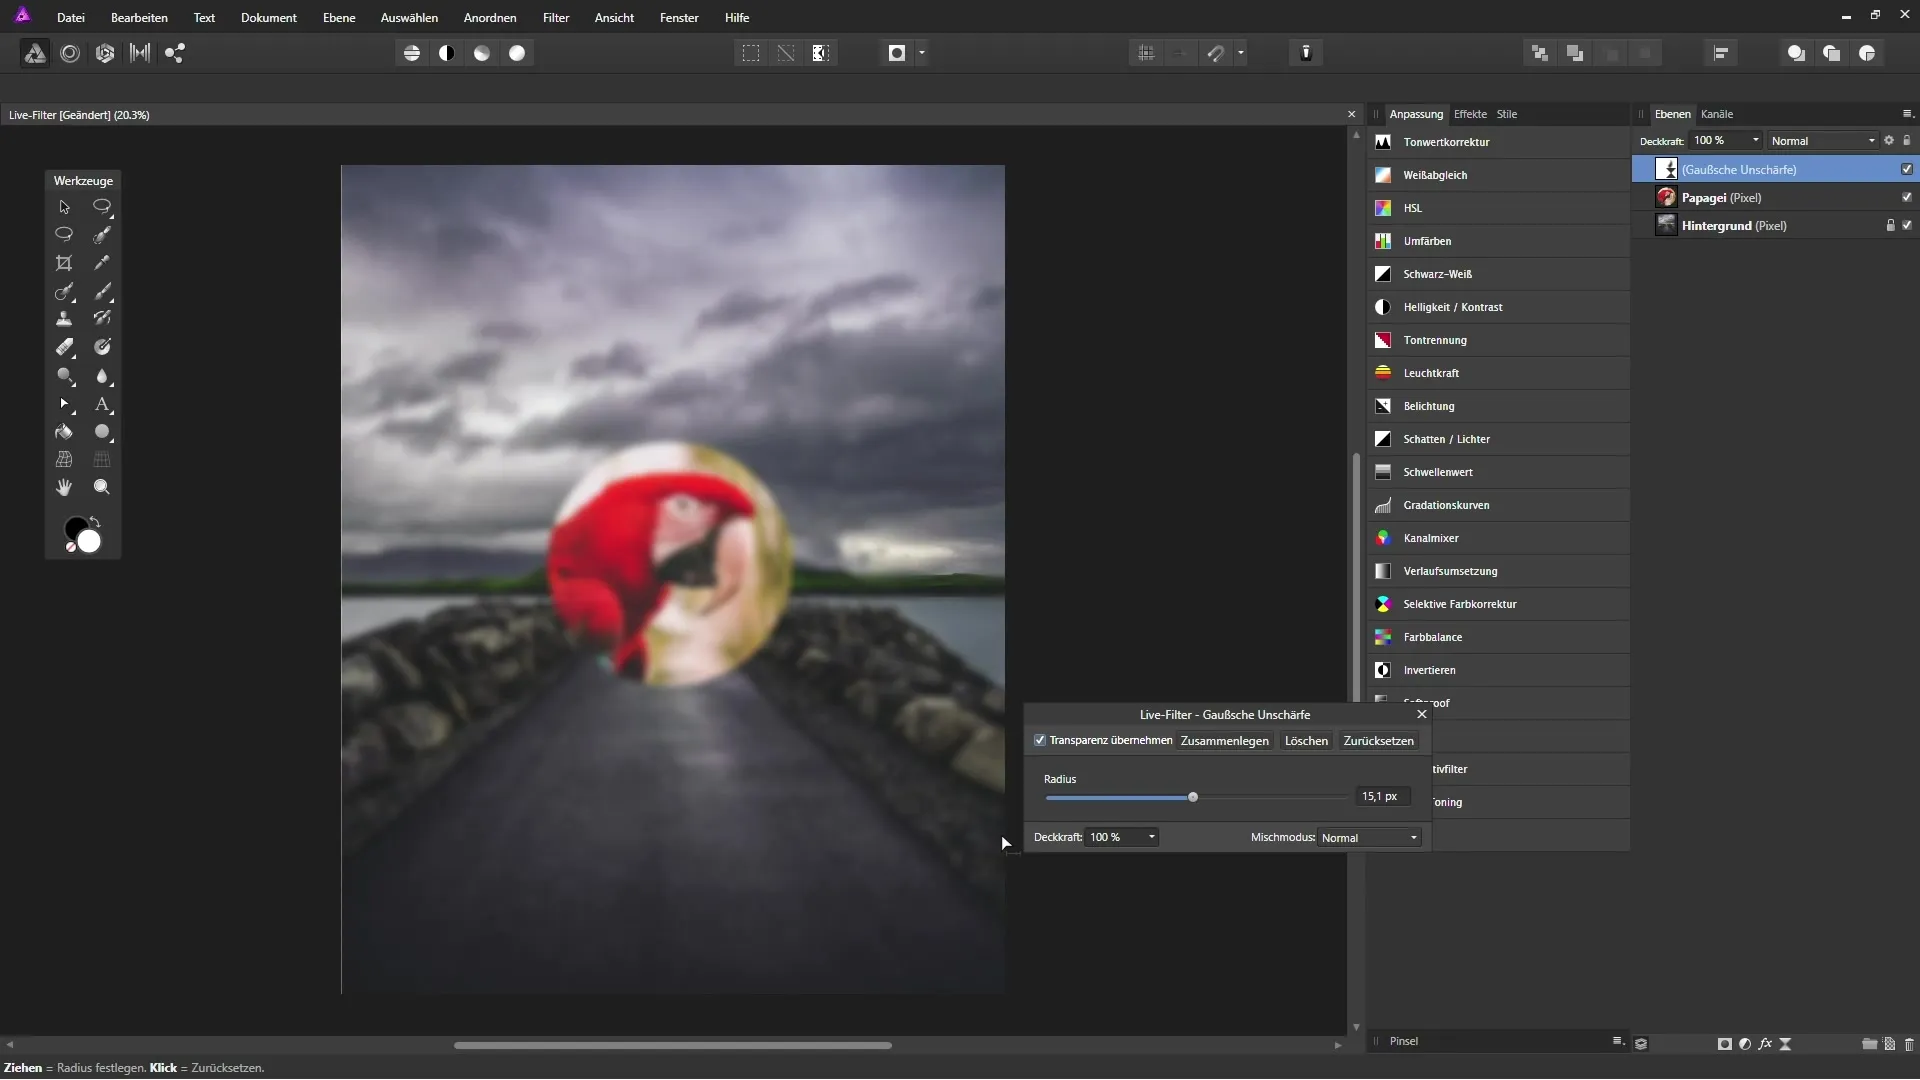
Task: Click the Zusammenlegen button
Action: point(1225,741)
